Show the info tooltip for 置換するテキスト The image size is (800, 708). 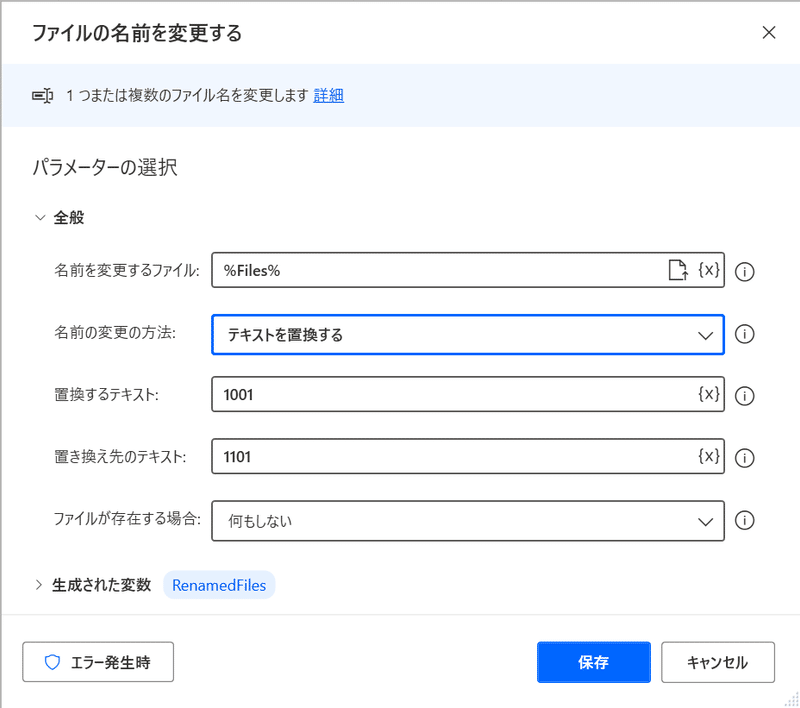[x=744, y=396]
